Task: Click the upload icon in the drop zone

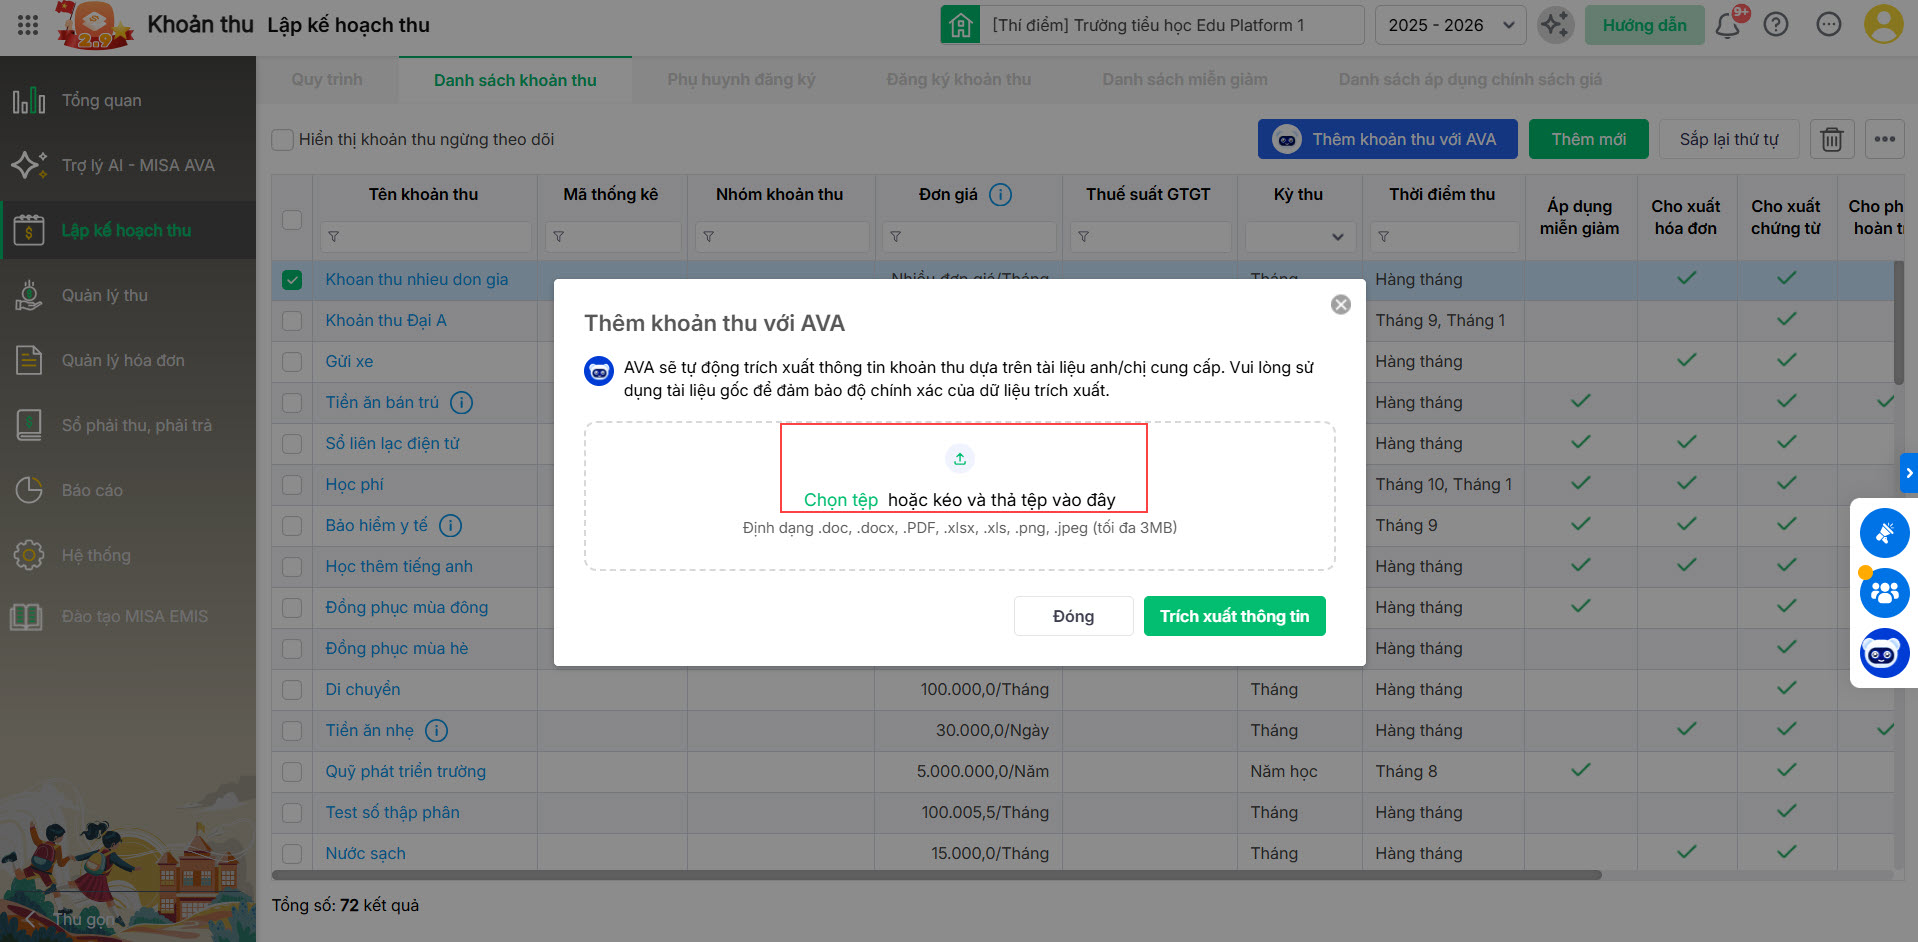Action: [959, 459]
